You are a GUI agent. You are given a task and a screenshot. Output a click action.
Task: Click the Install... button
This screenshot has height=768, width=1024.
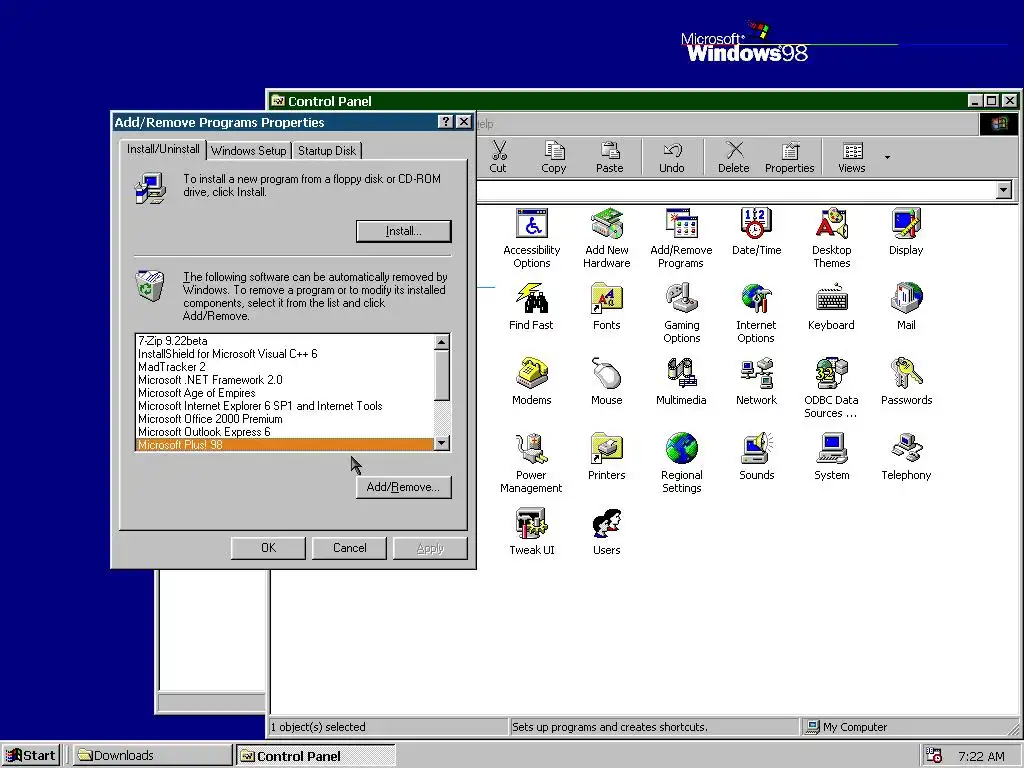[404, 231]
